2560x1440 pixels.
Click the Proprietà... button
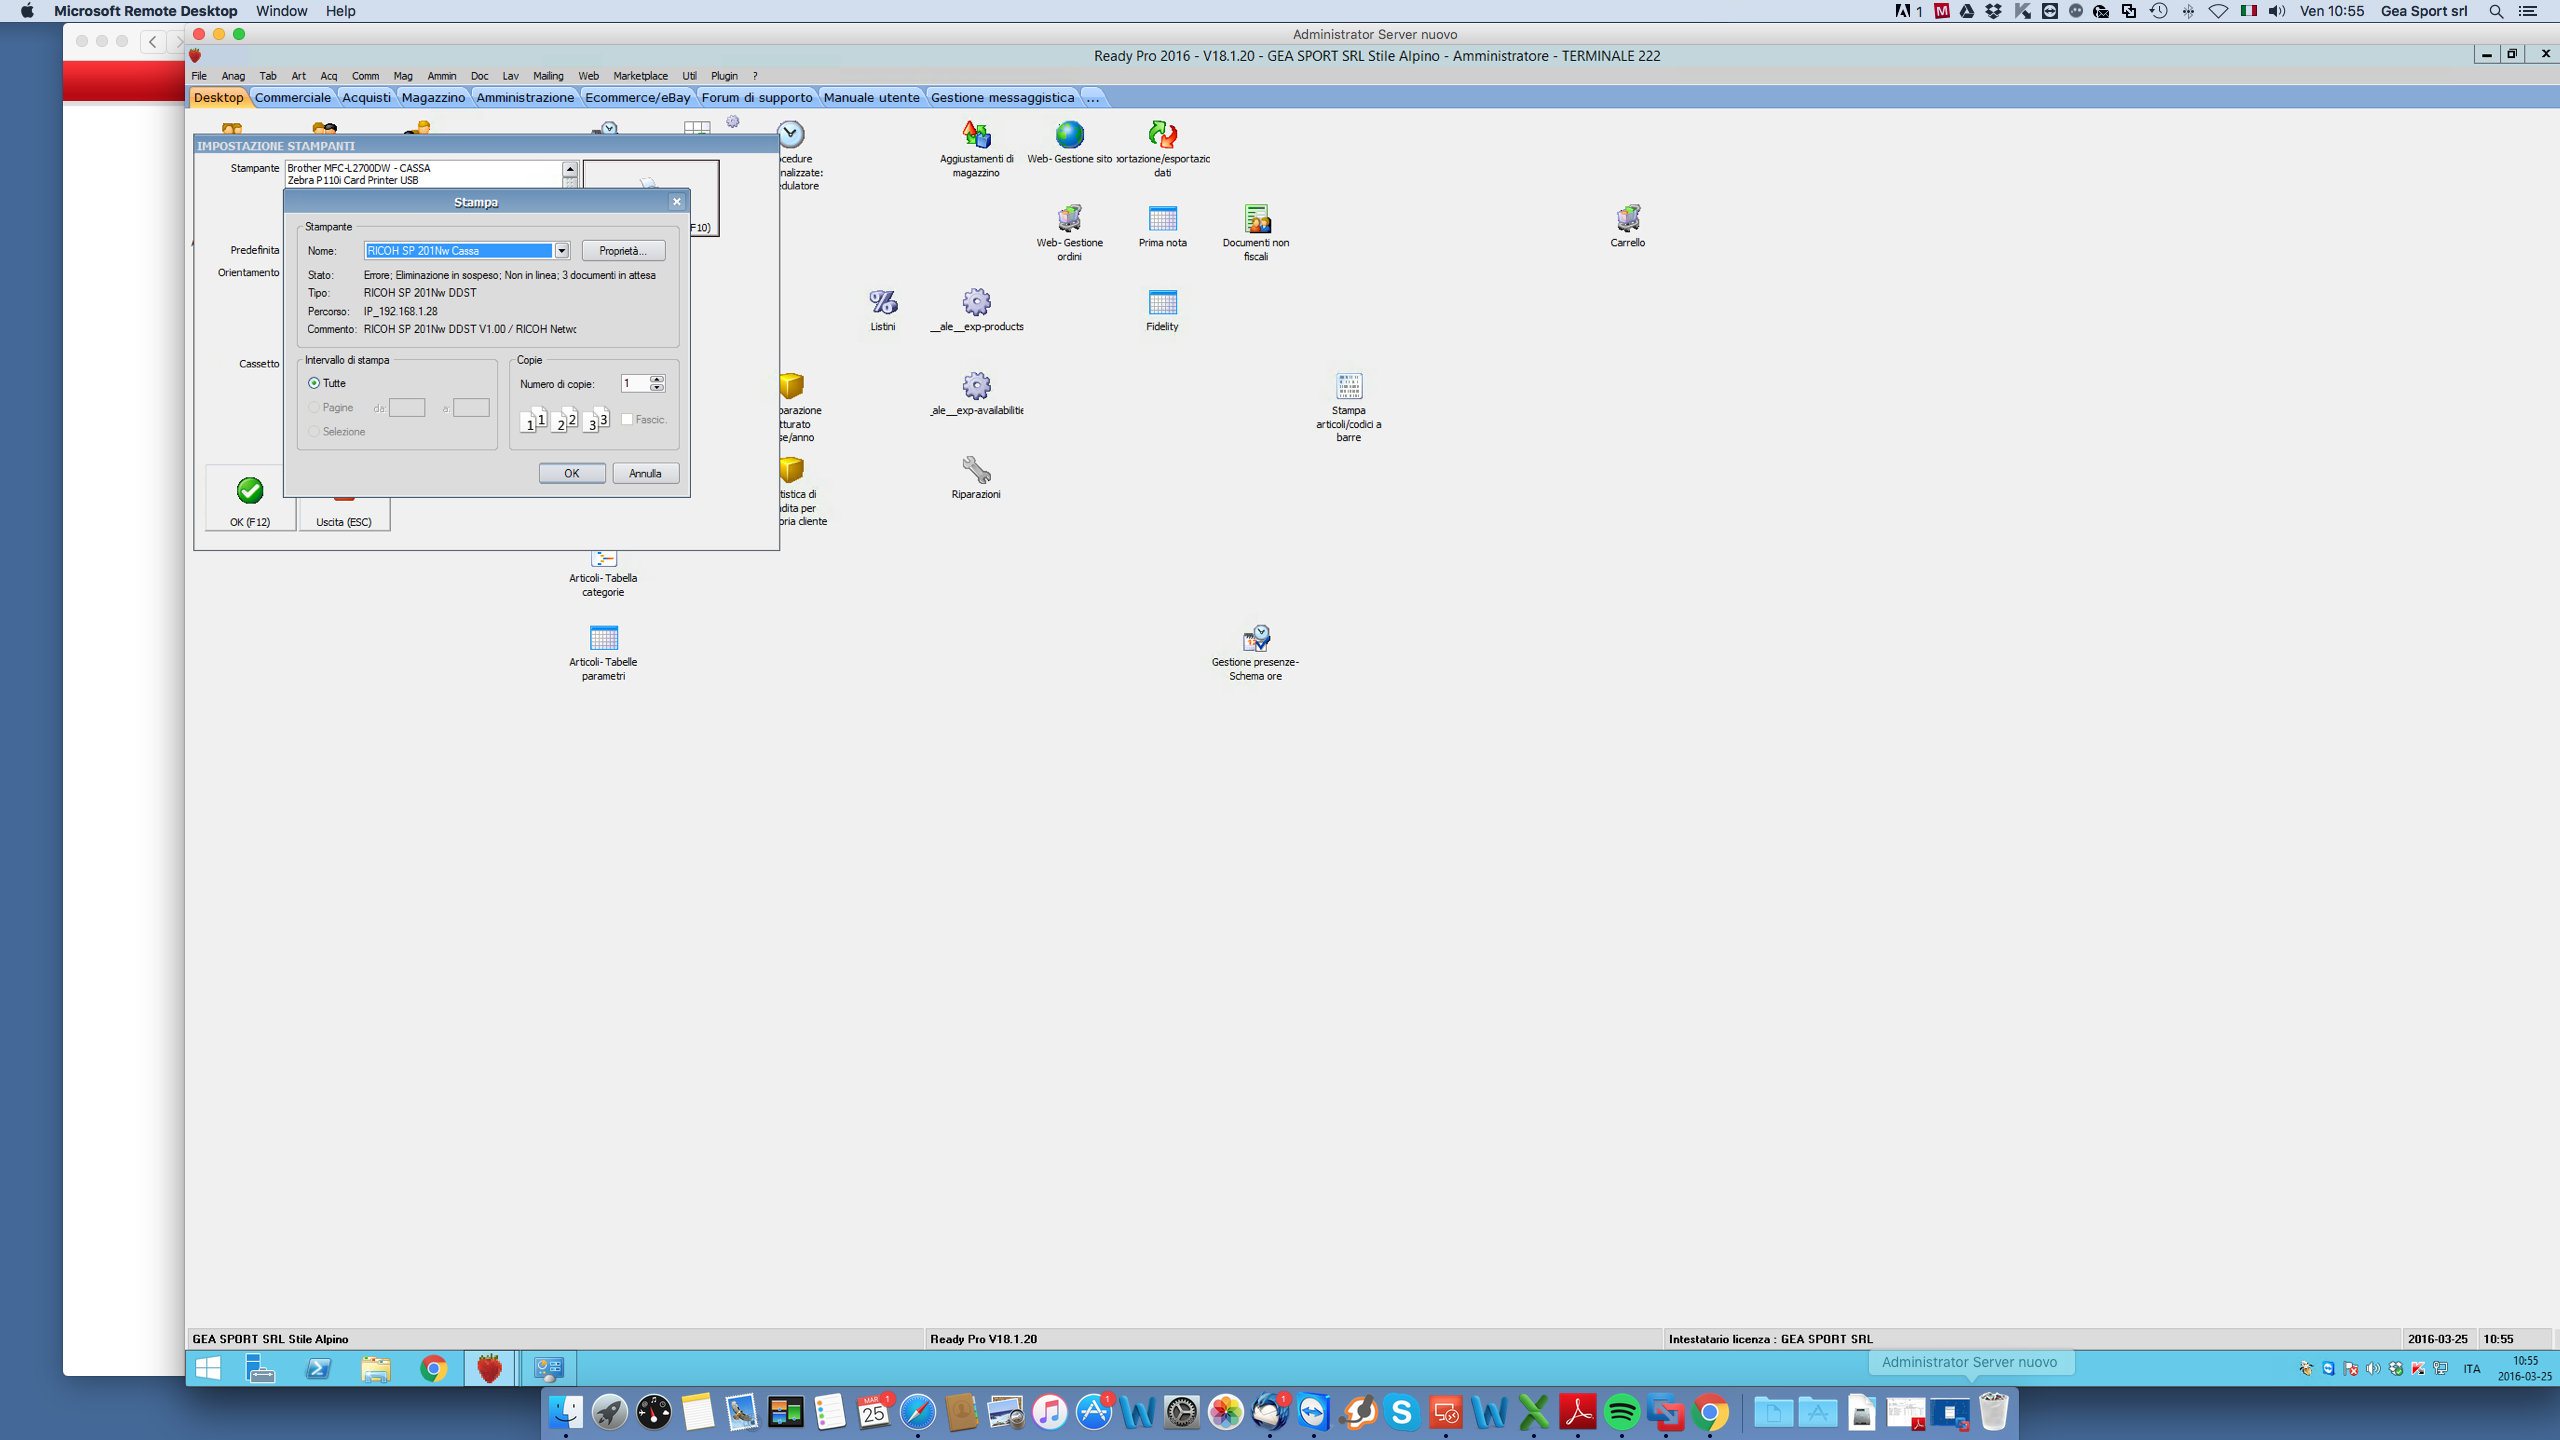623,251
